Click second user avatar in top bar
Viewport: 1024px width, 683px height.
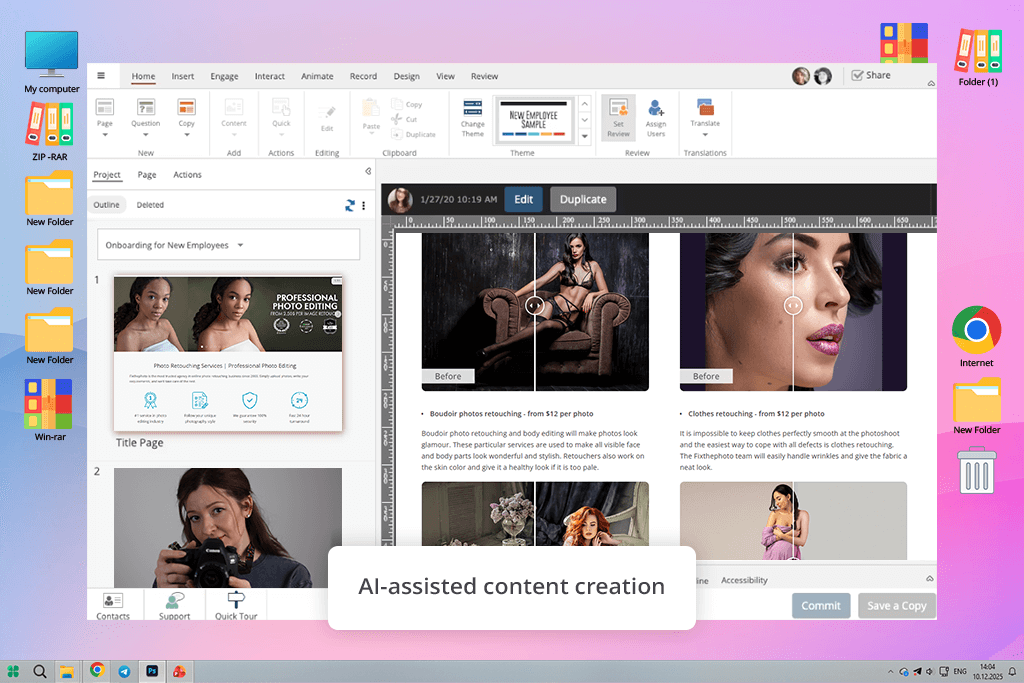(x=823, y=76)
